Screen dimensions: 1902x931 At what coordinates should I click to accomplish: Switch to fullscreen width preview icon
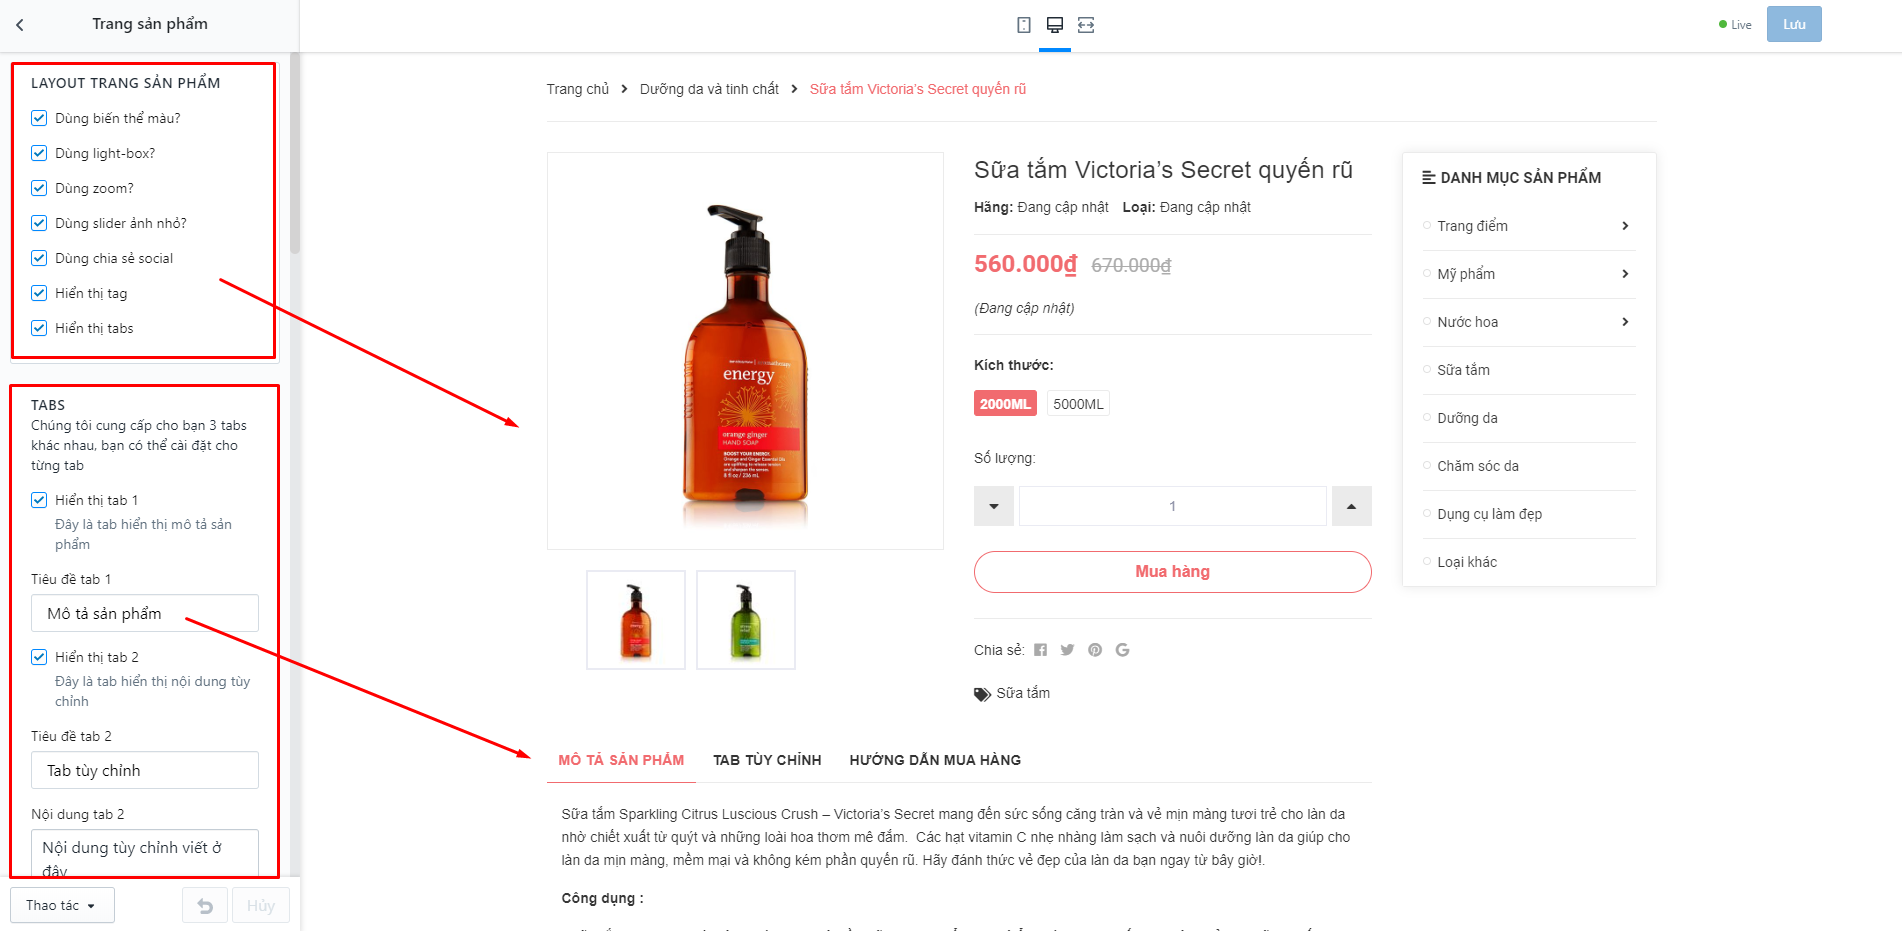click(x=1086, y=25)
